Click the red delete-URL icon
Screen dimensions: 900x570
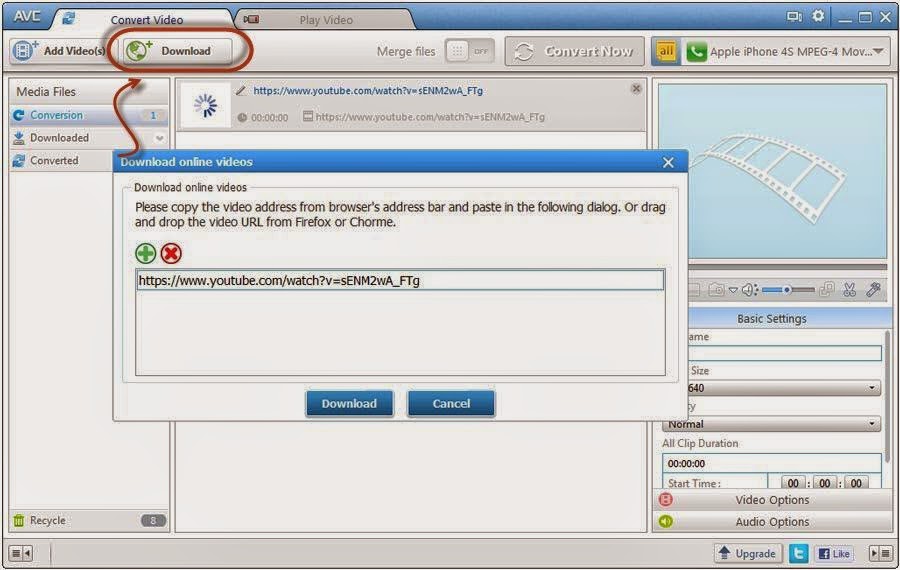click(x=171, y=253)
